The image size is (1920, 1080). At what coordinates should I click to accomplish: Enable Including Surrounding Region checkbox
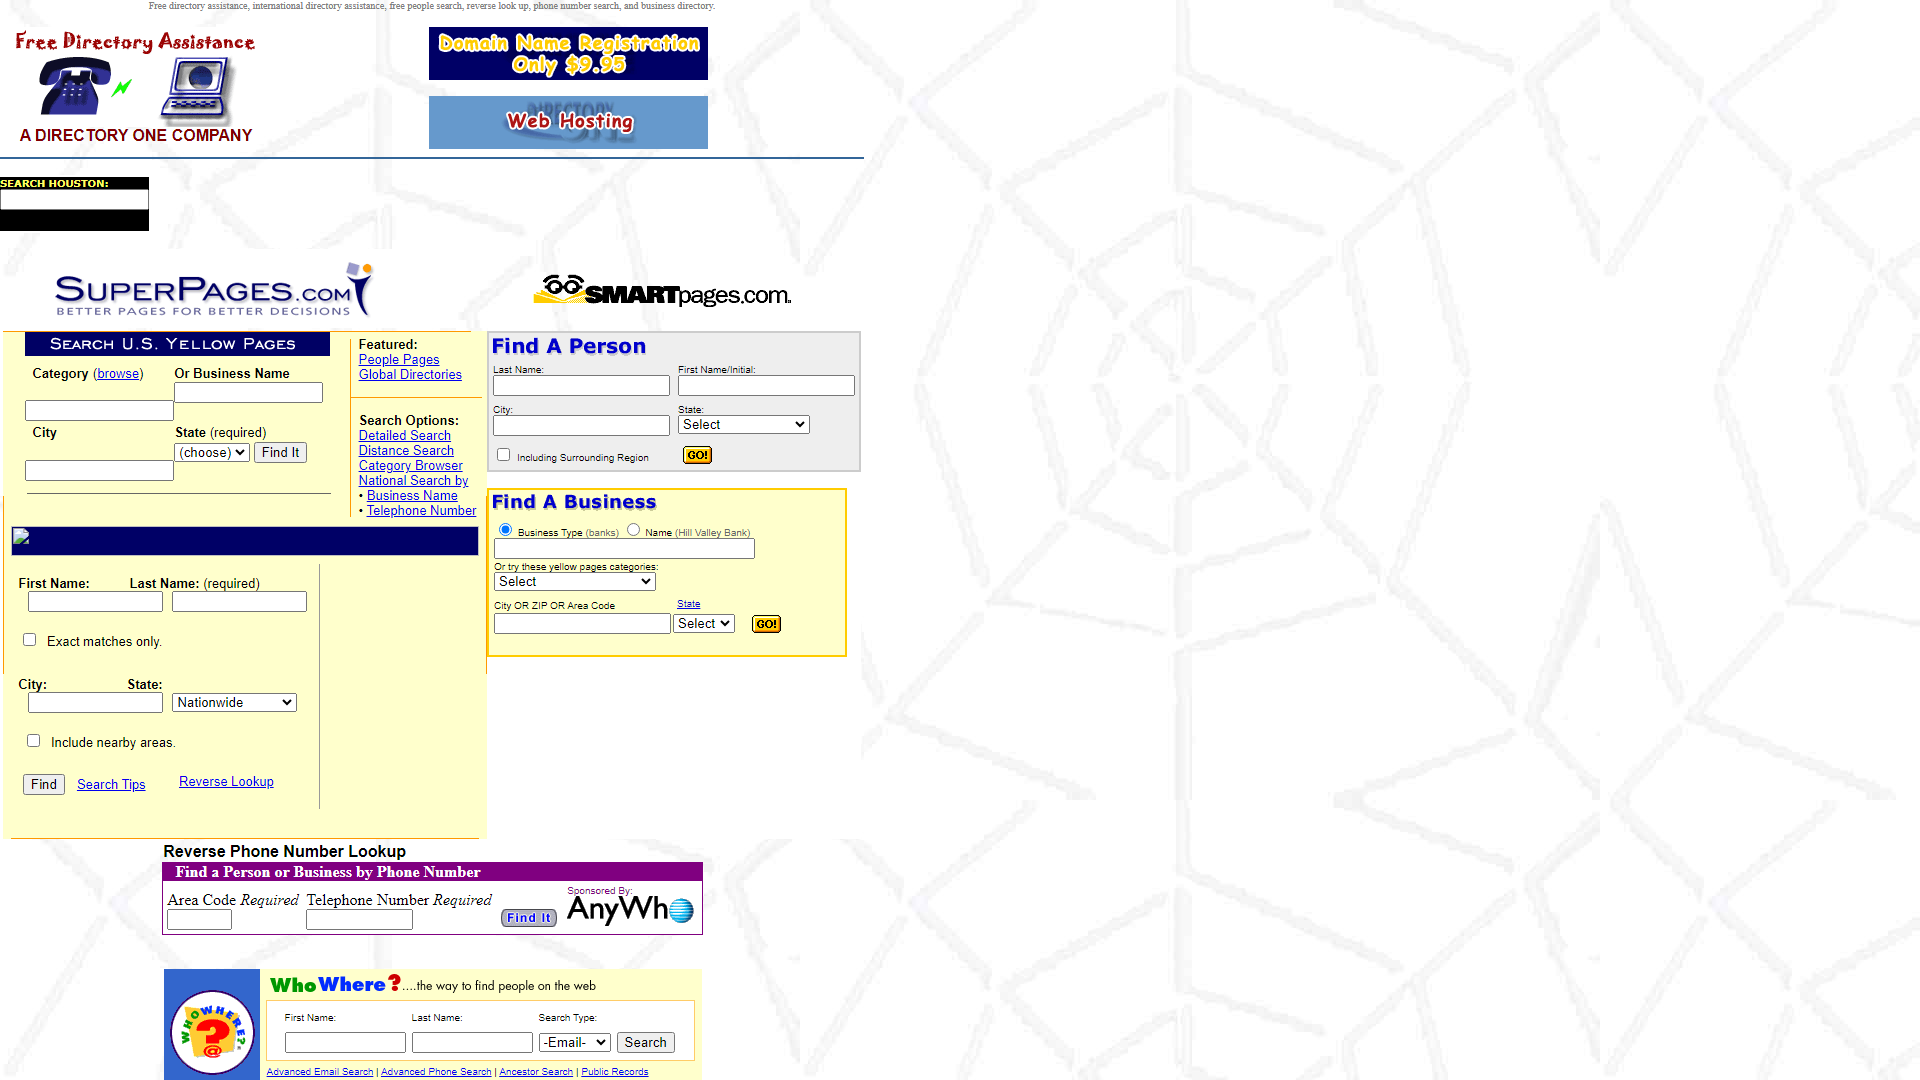point(504,455)
